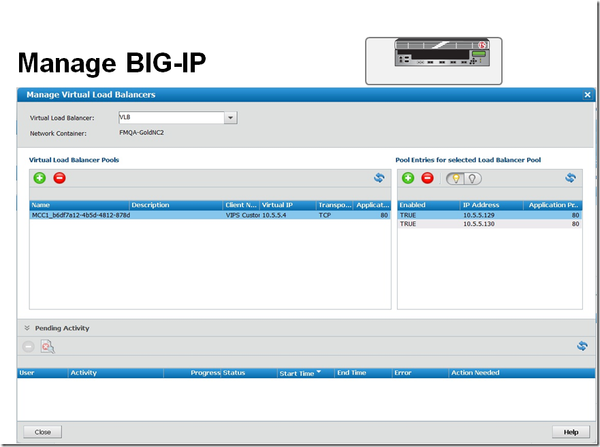Click the VIPS Custor client cell
The height and width of the screenshot is (447, 600).
click(243, 215)
